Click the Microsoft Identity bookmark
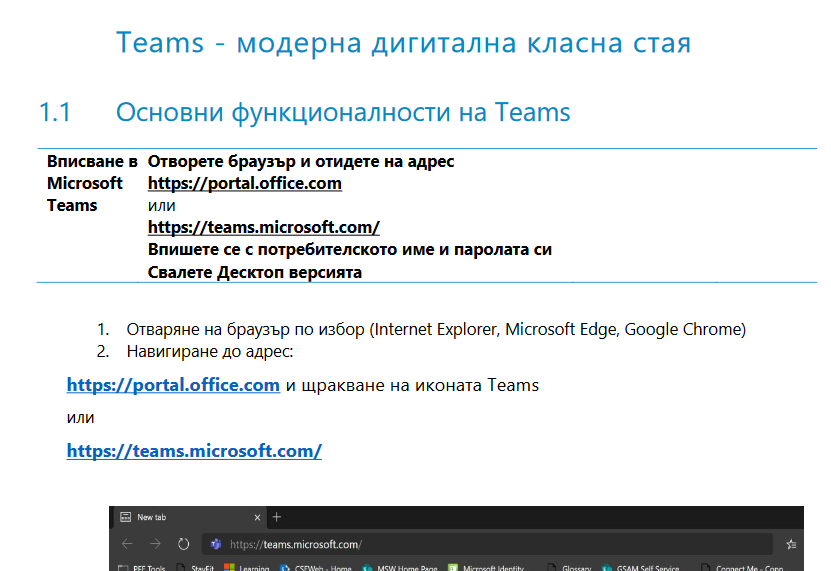Viewport: 831px width, 571px height. (487, 567)
